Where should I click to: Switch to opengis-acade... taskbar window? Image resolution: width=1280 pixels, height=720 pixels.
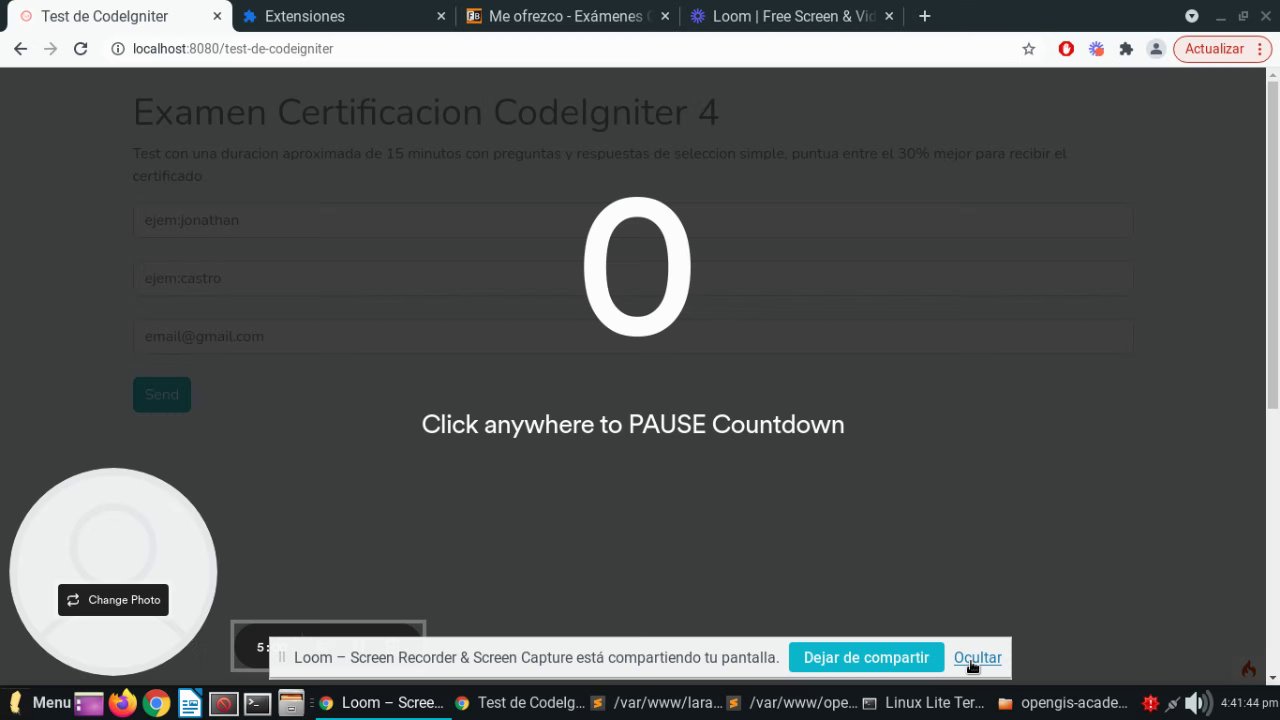(x=1063, y=703)
